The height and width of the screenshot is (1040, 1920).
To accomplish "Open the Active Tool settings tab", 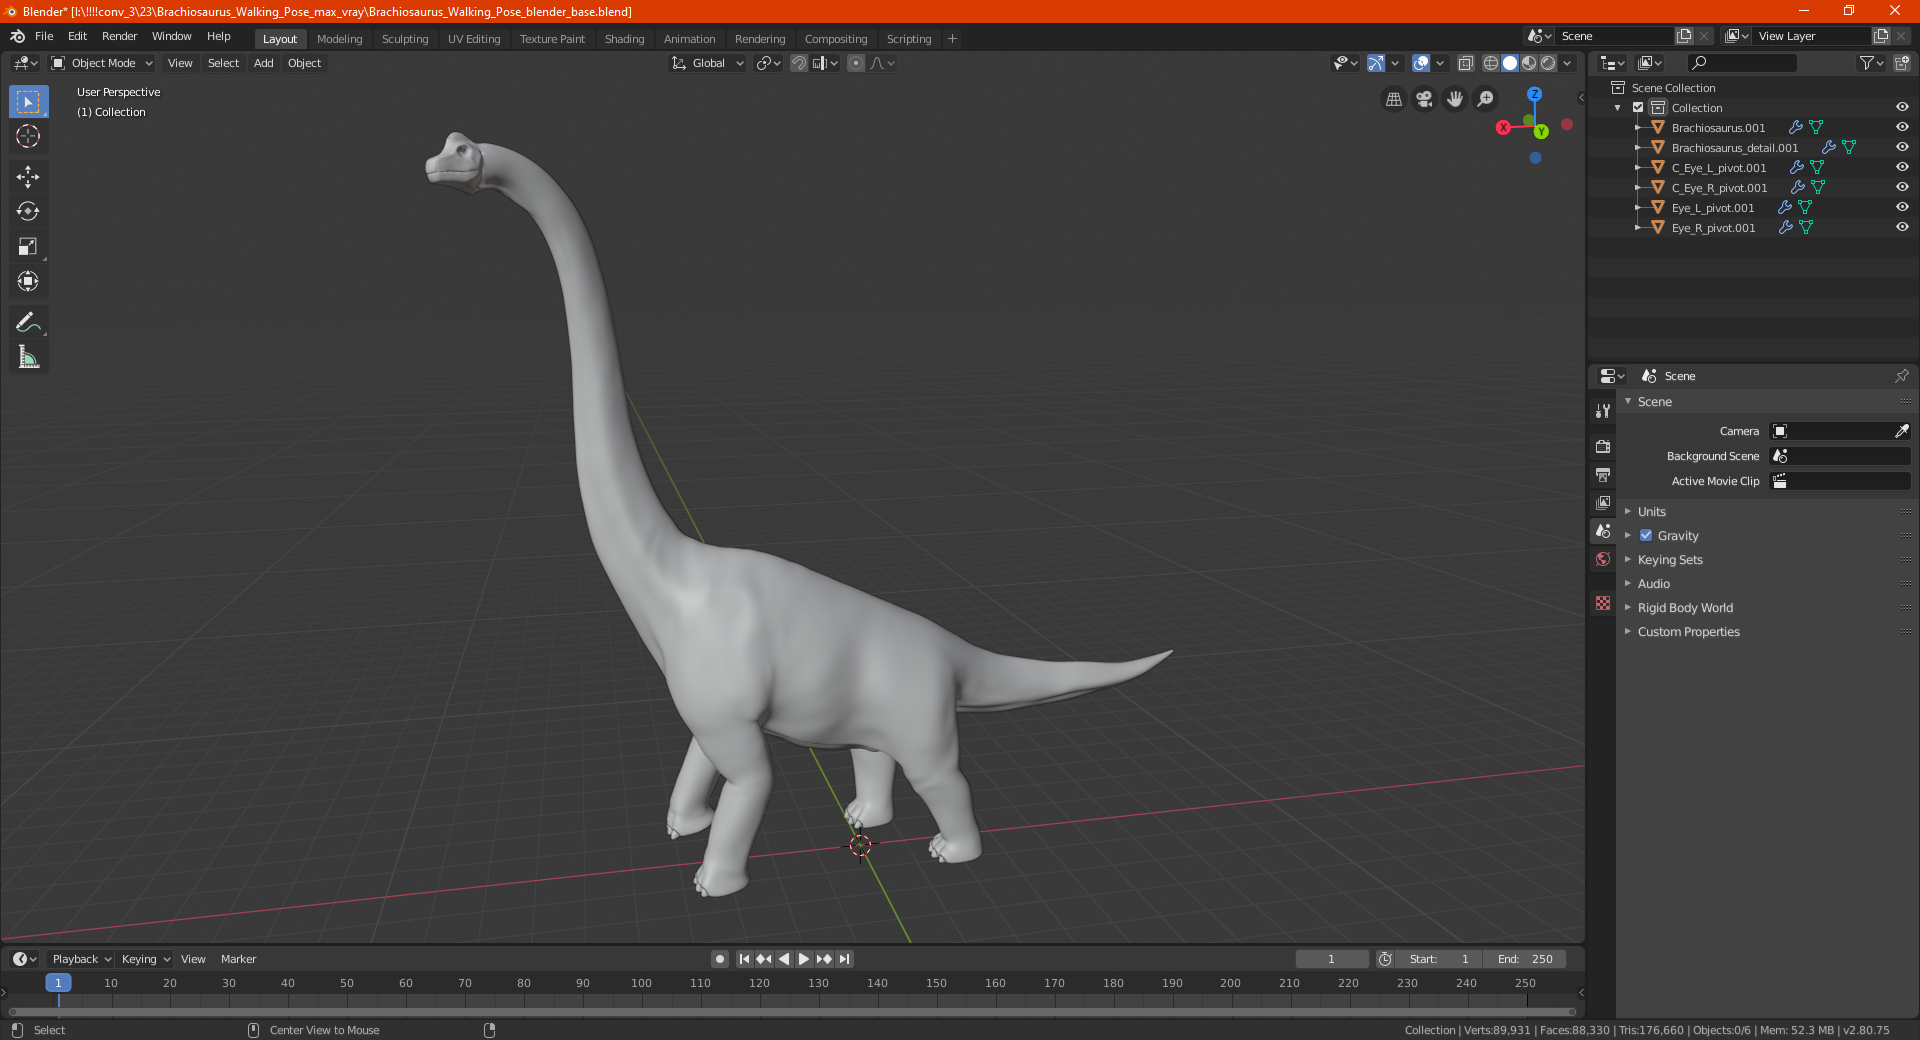I will (x=1603, y=410).
